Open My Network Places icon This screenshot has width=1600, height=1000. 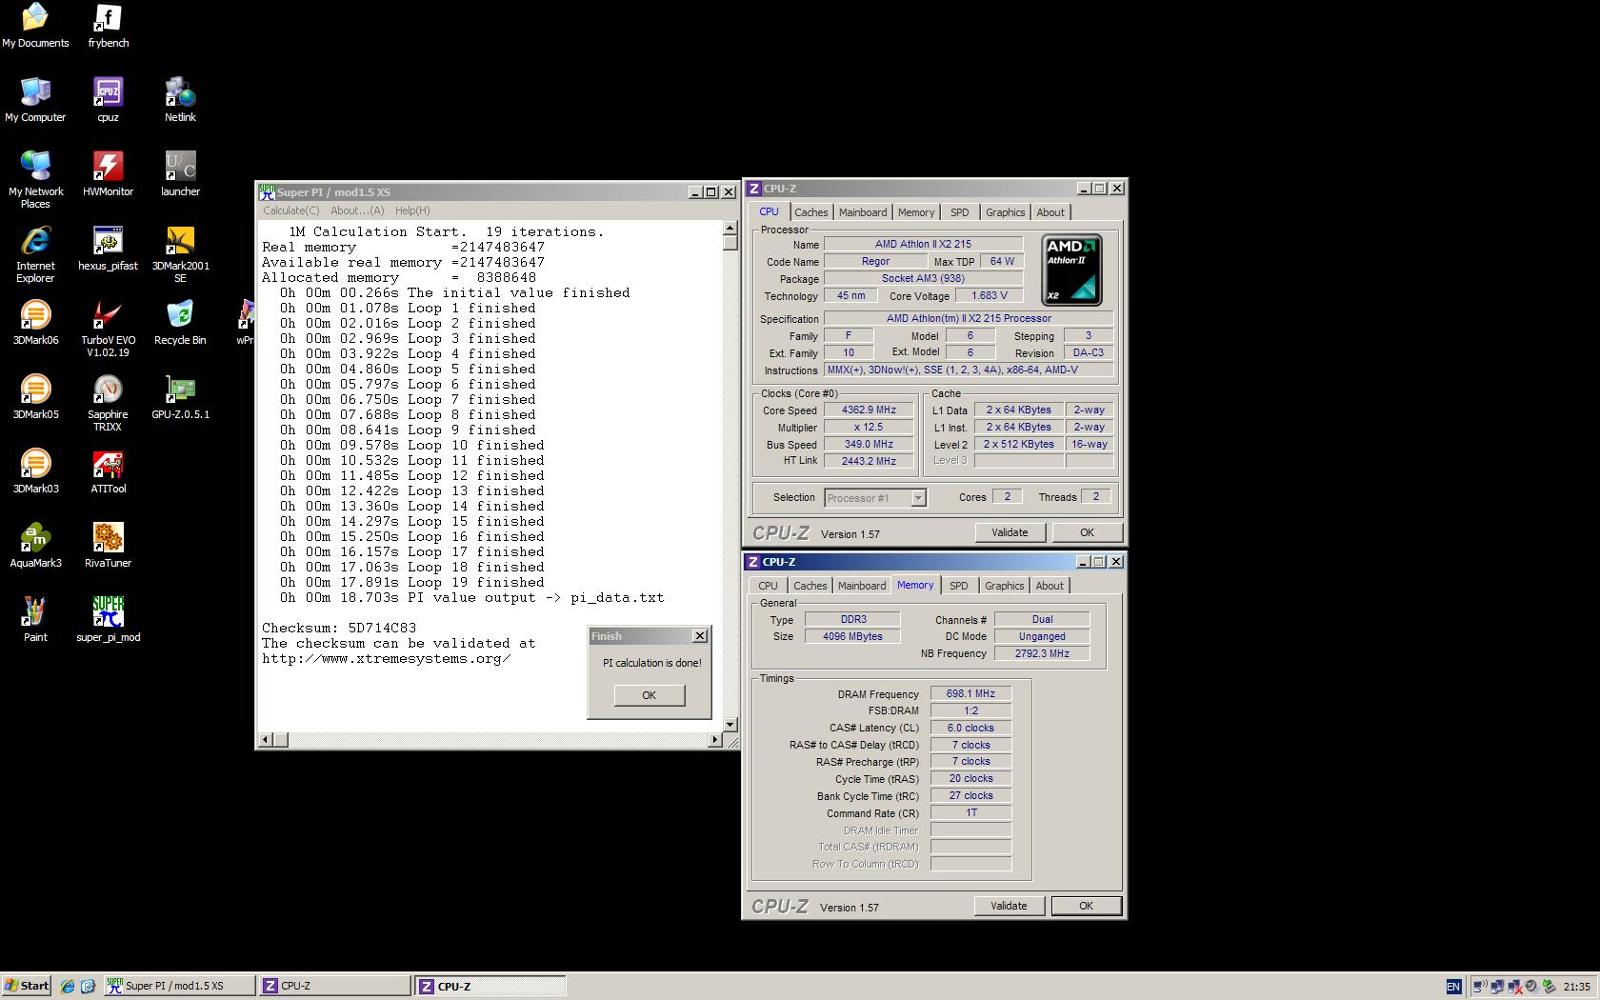pos(35,180)
